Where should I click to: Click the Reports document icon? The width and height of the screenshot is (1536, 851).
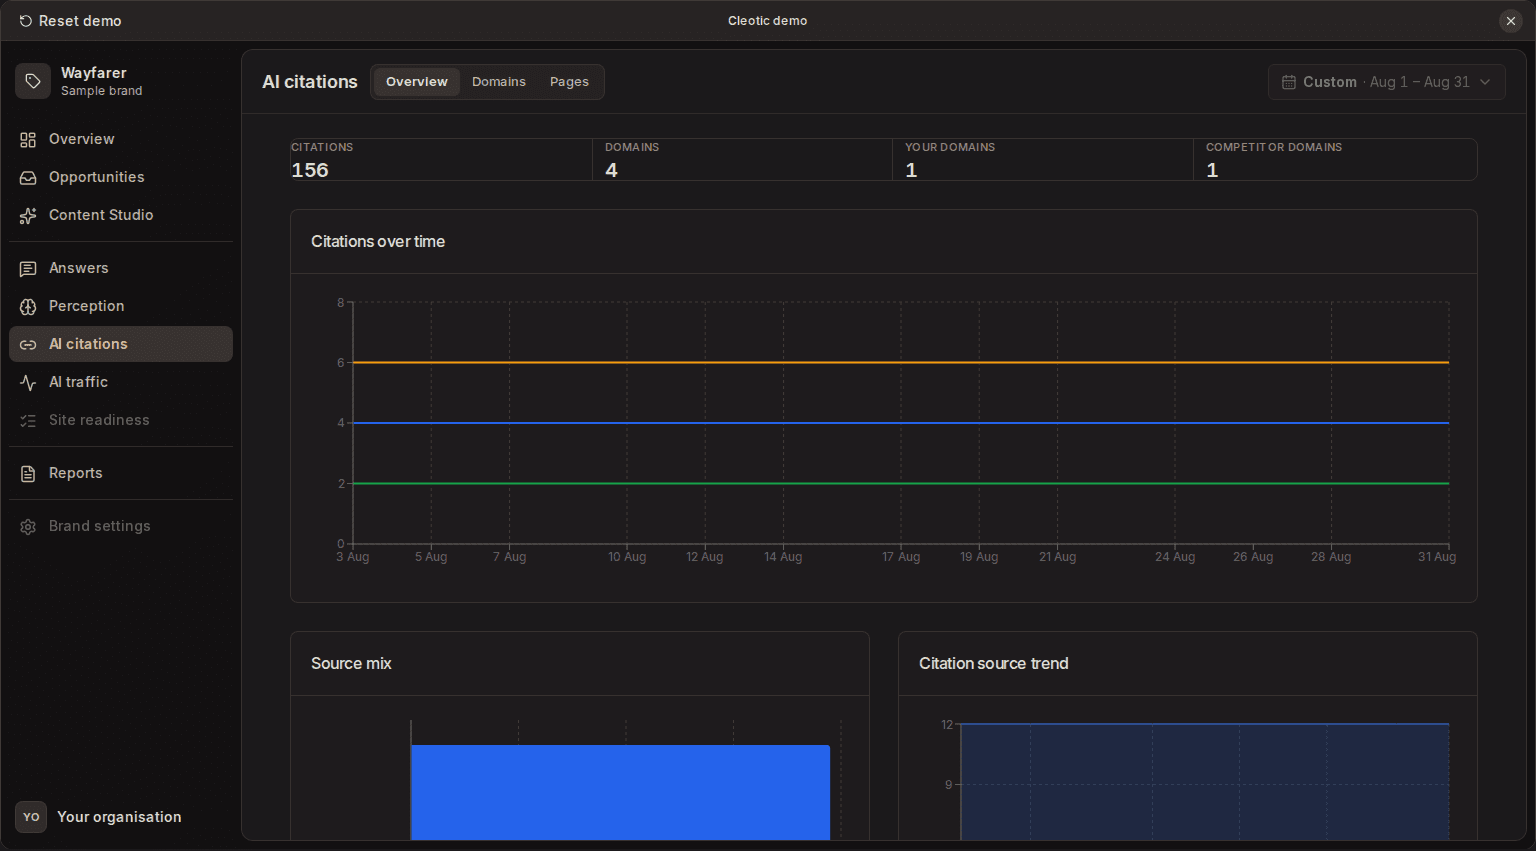(x=28, y=474)
